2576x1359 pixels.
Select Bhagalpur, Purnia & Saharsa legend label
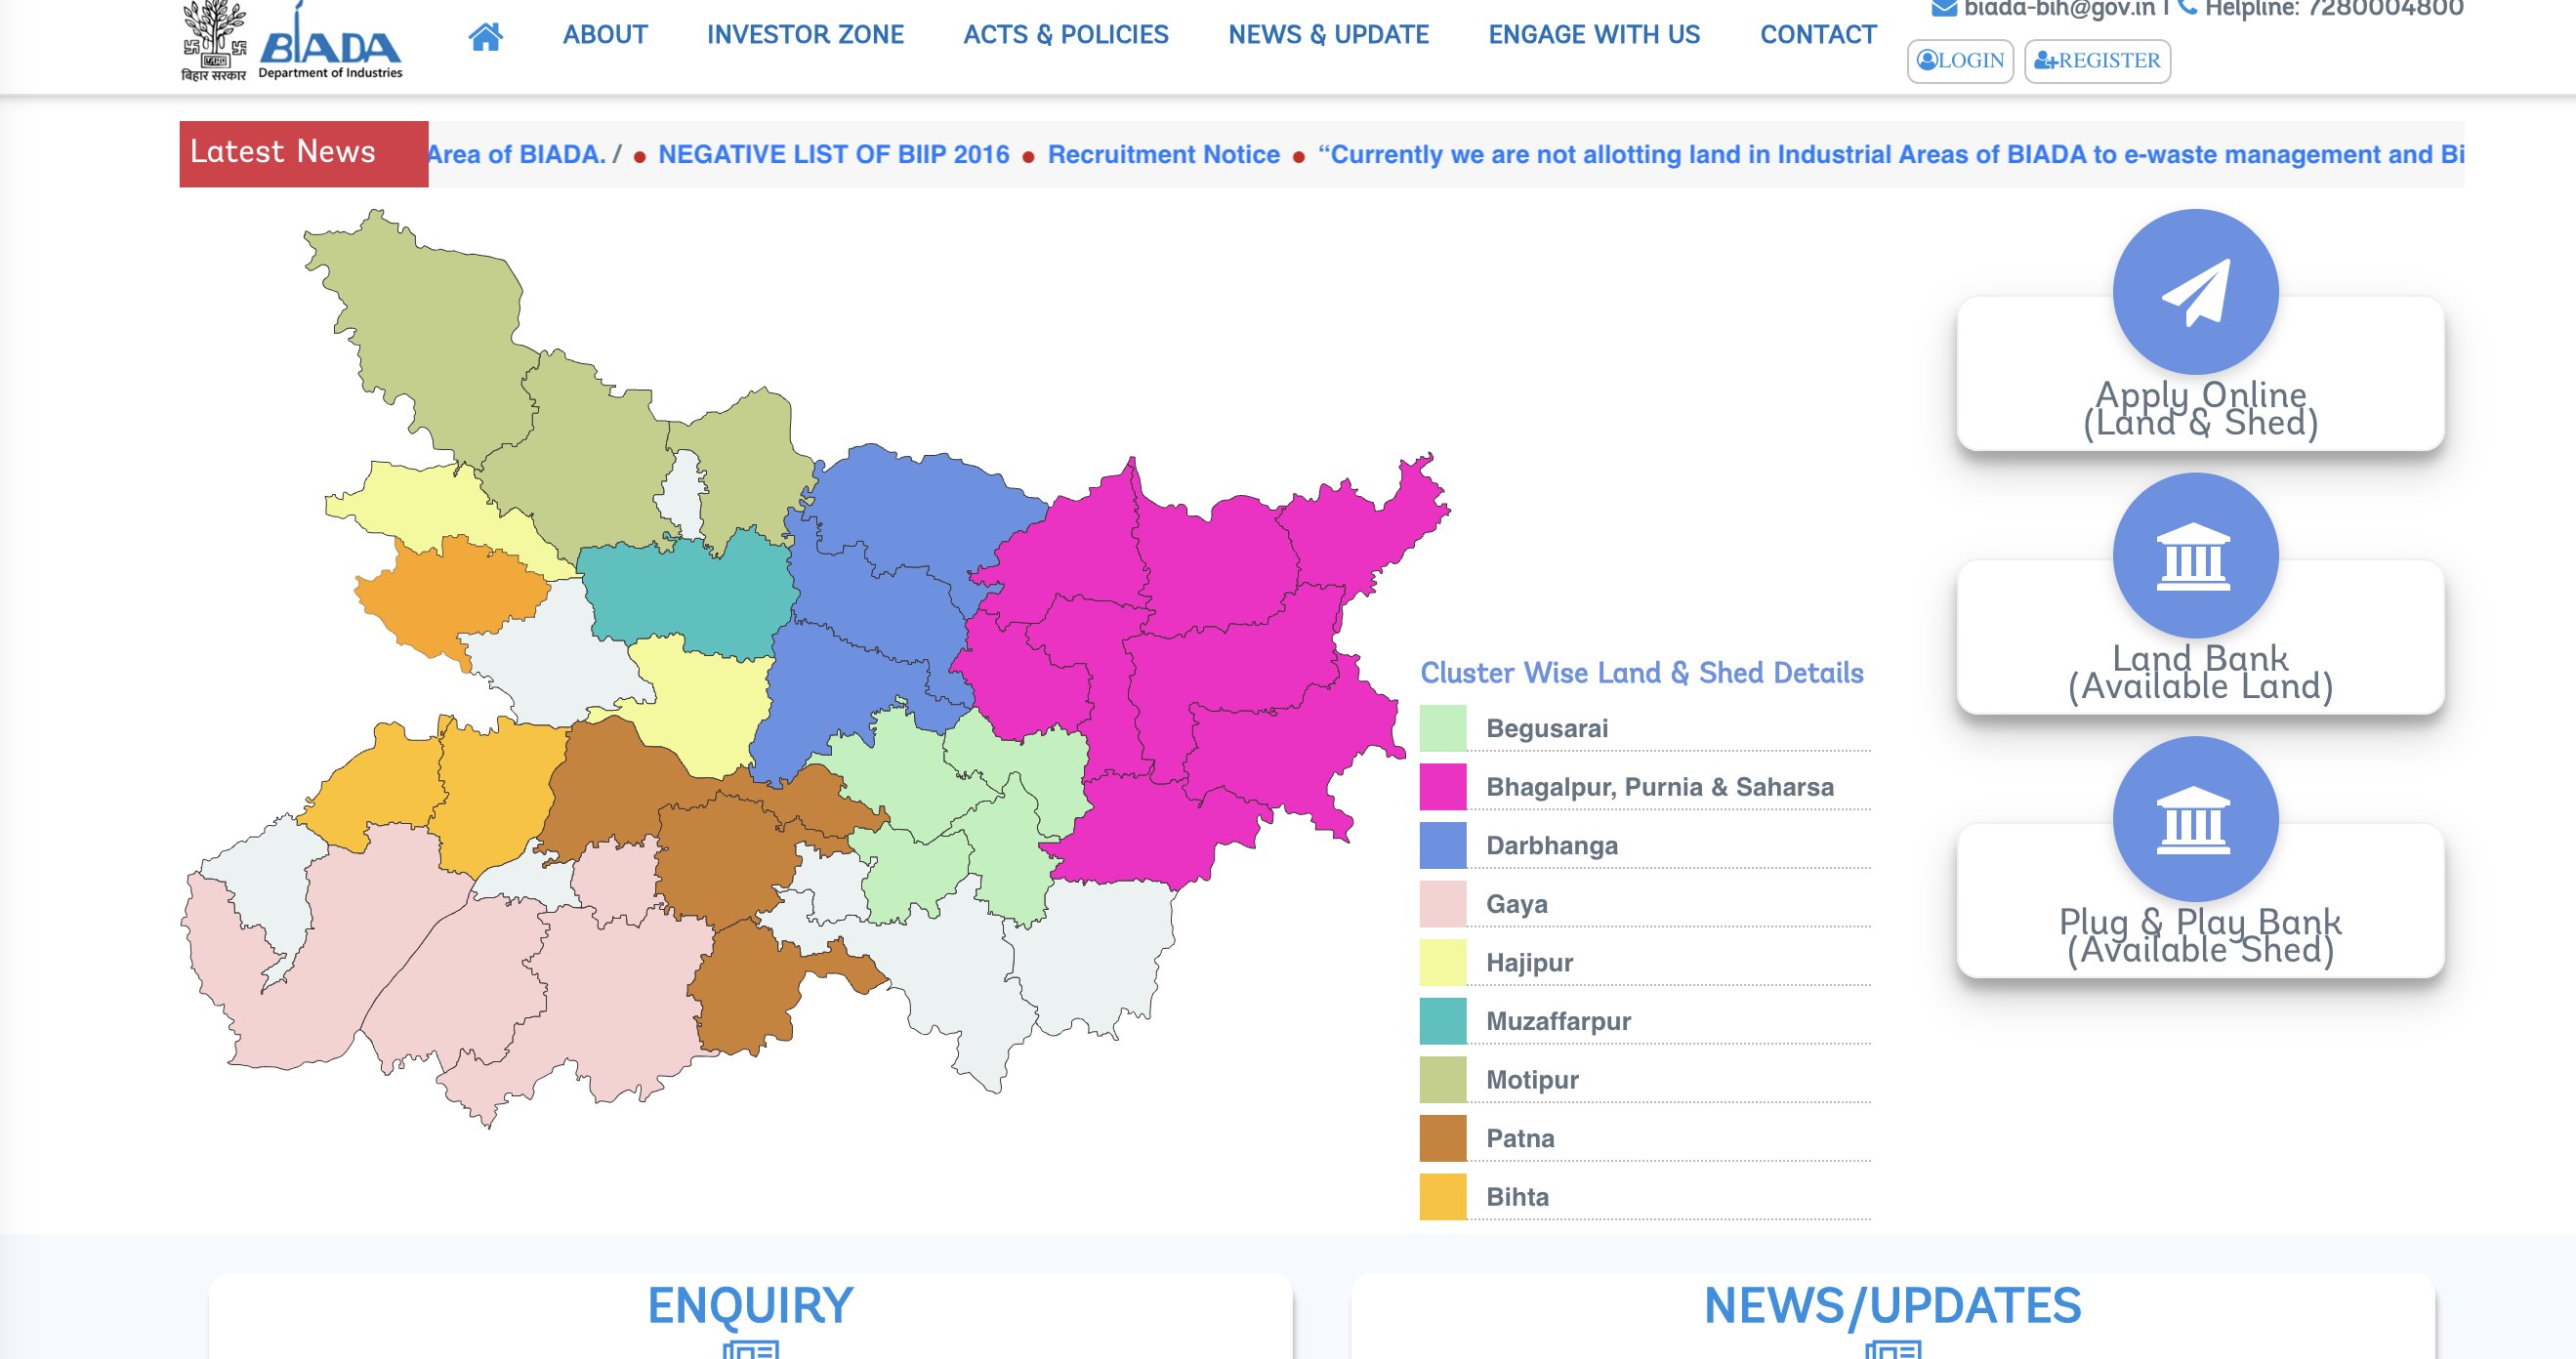[1660, 787]
